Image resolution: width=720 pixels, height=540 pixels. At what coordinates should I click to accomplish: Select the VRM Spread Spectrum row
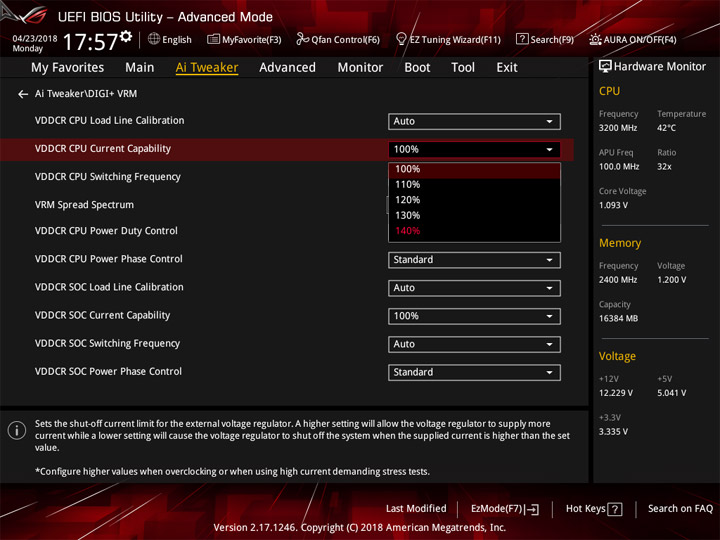pos(84,205)
